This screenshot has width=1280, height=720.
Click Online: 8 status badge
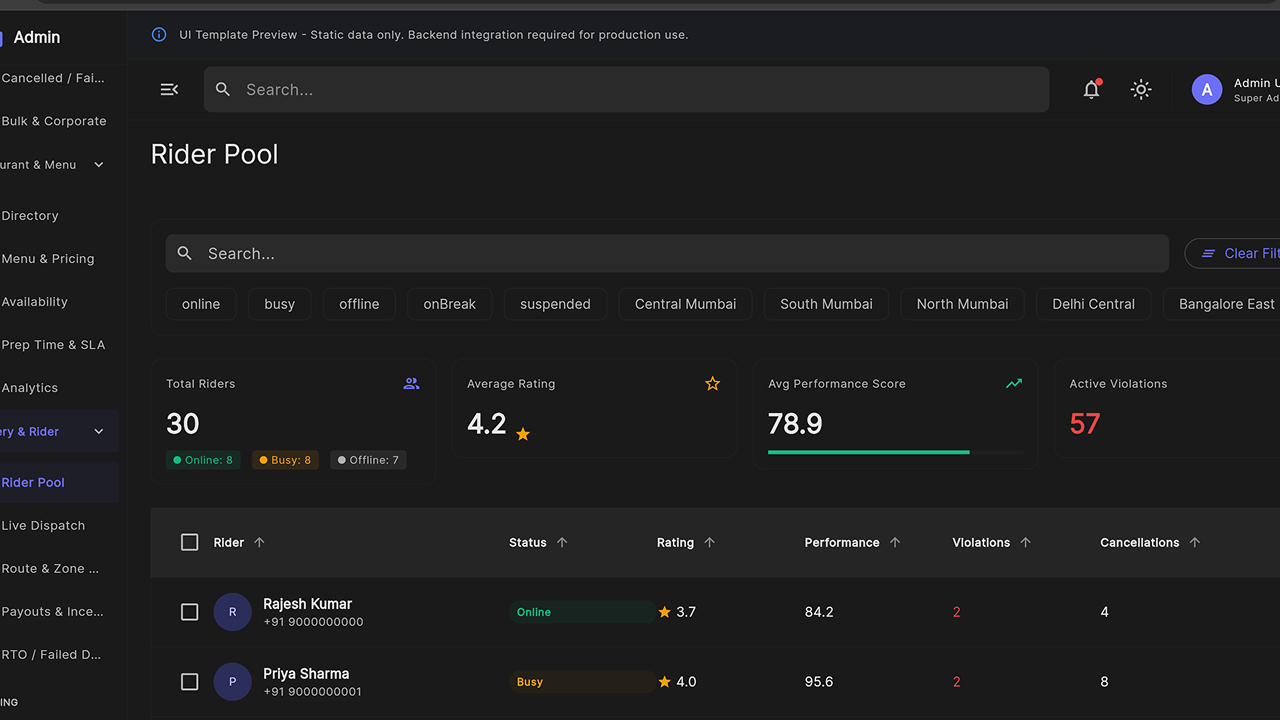(203, 460)
